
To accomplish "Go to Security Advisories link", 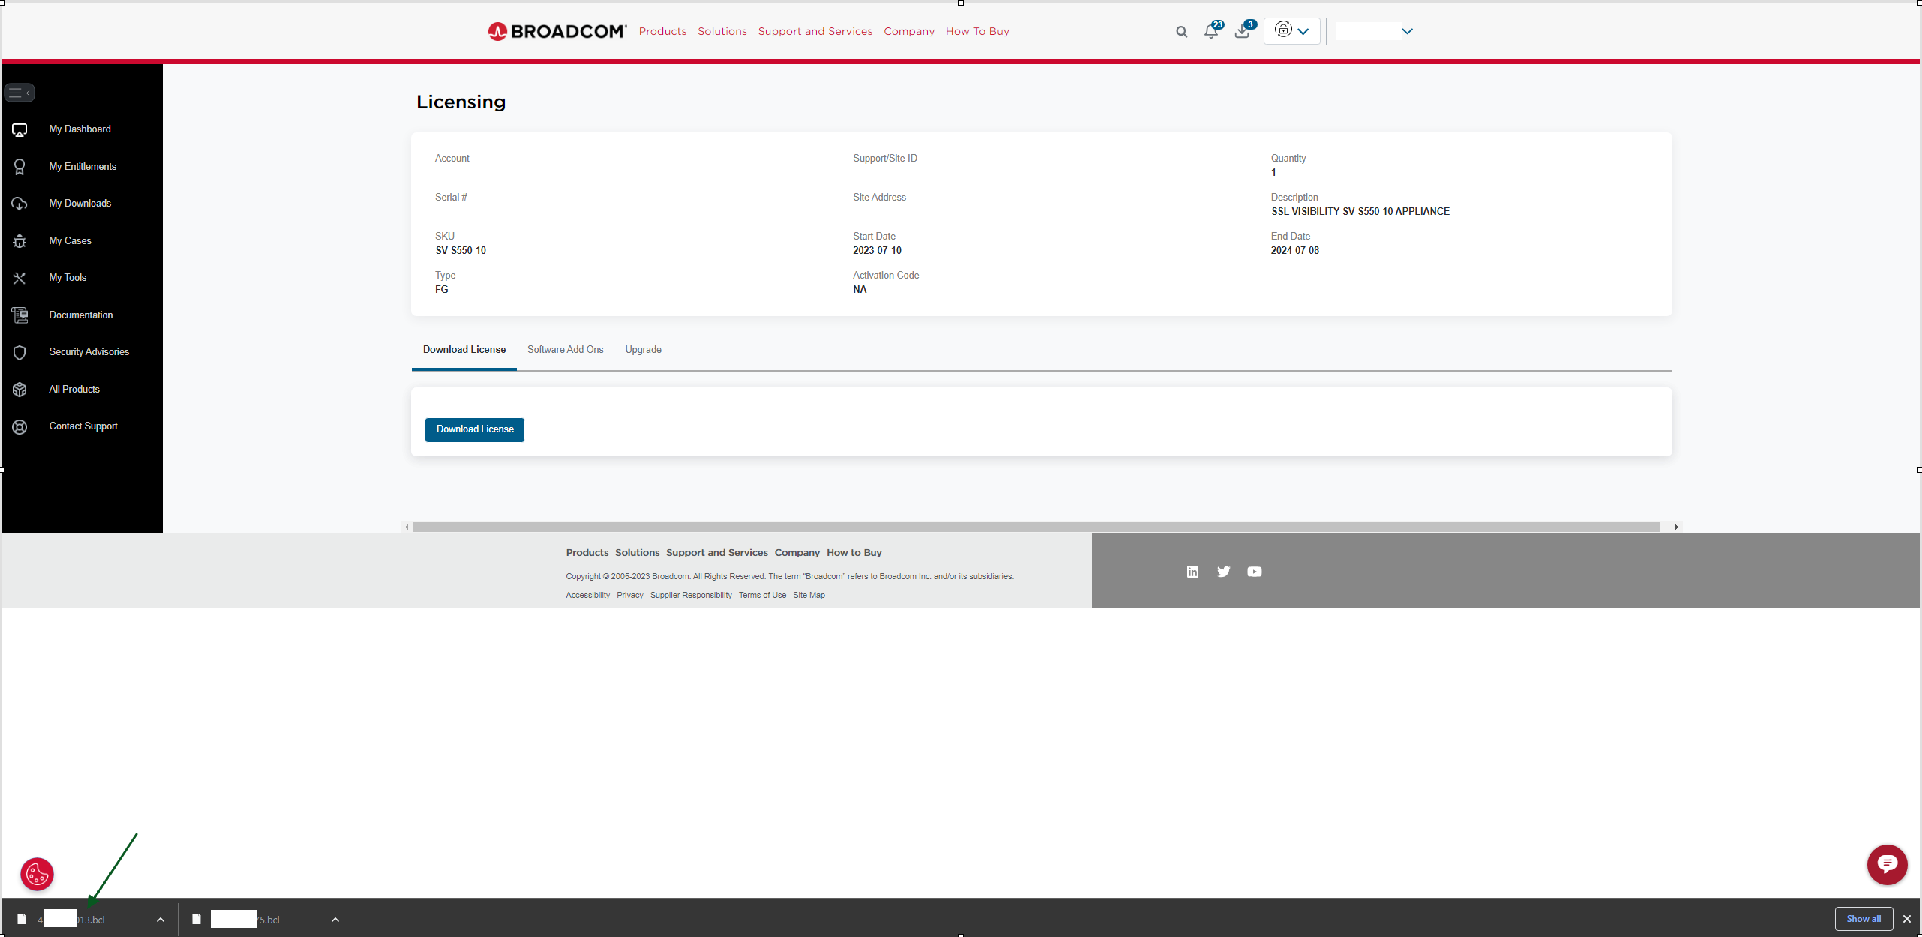I will click(89, 352).
